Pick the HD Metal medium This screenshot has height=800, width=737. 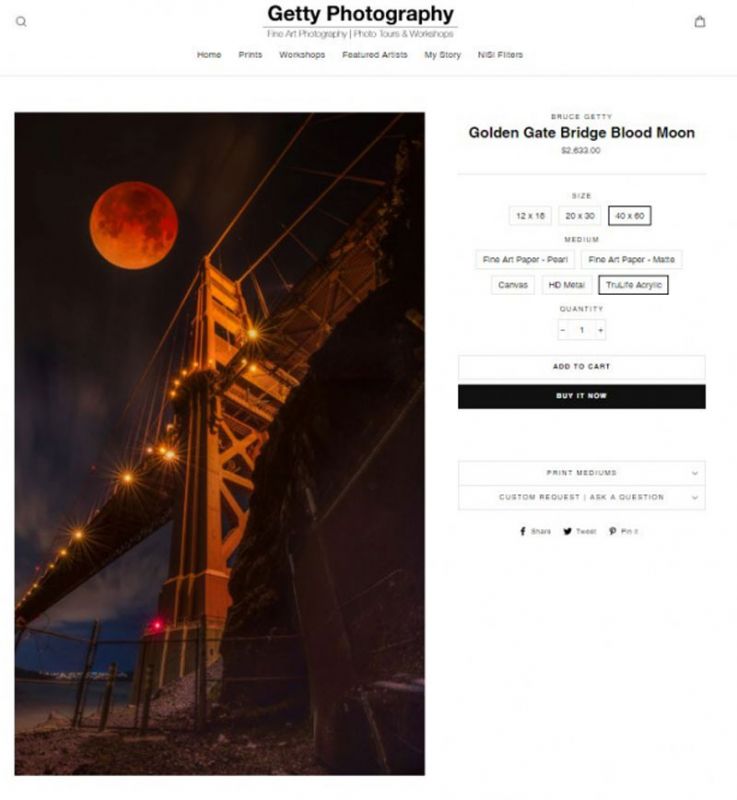[x=566, y=285]
